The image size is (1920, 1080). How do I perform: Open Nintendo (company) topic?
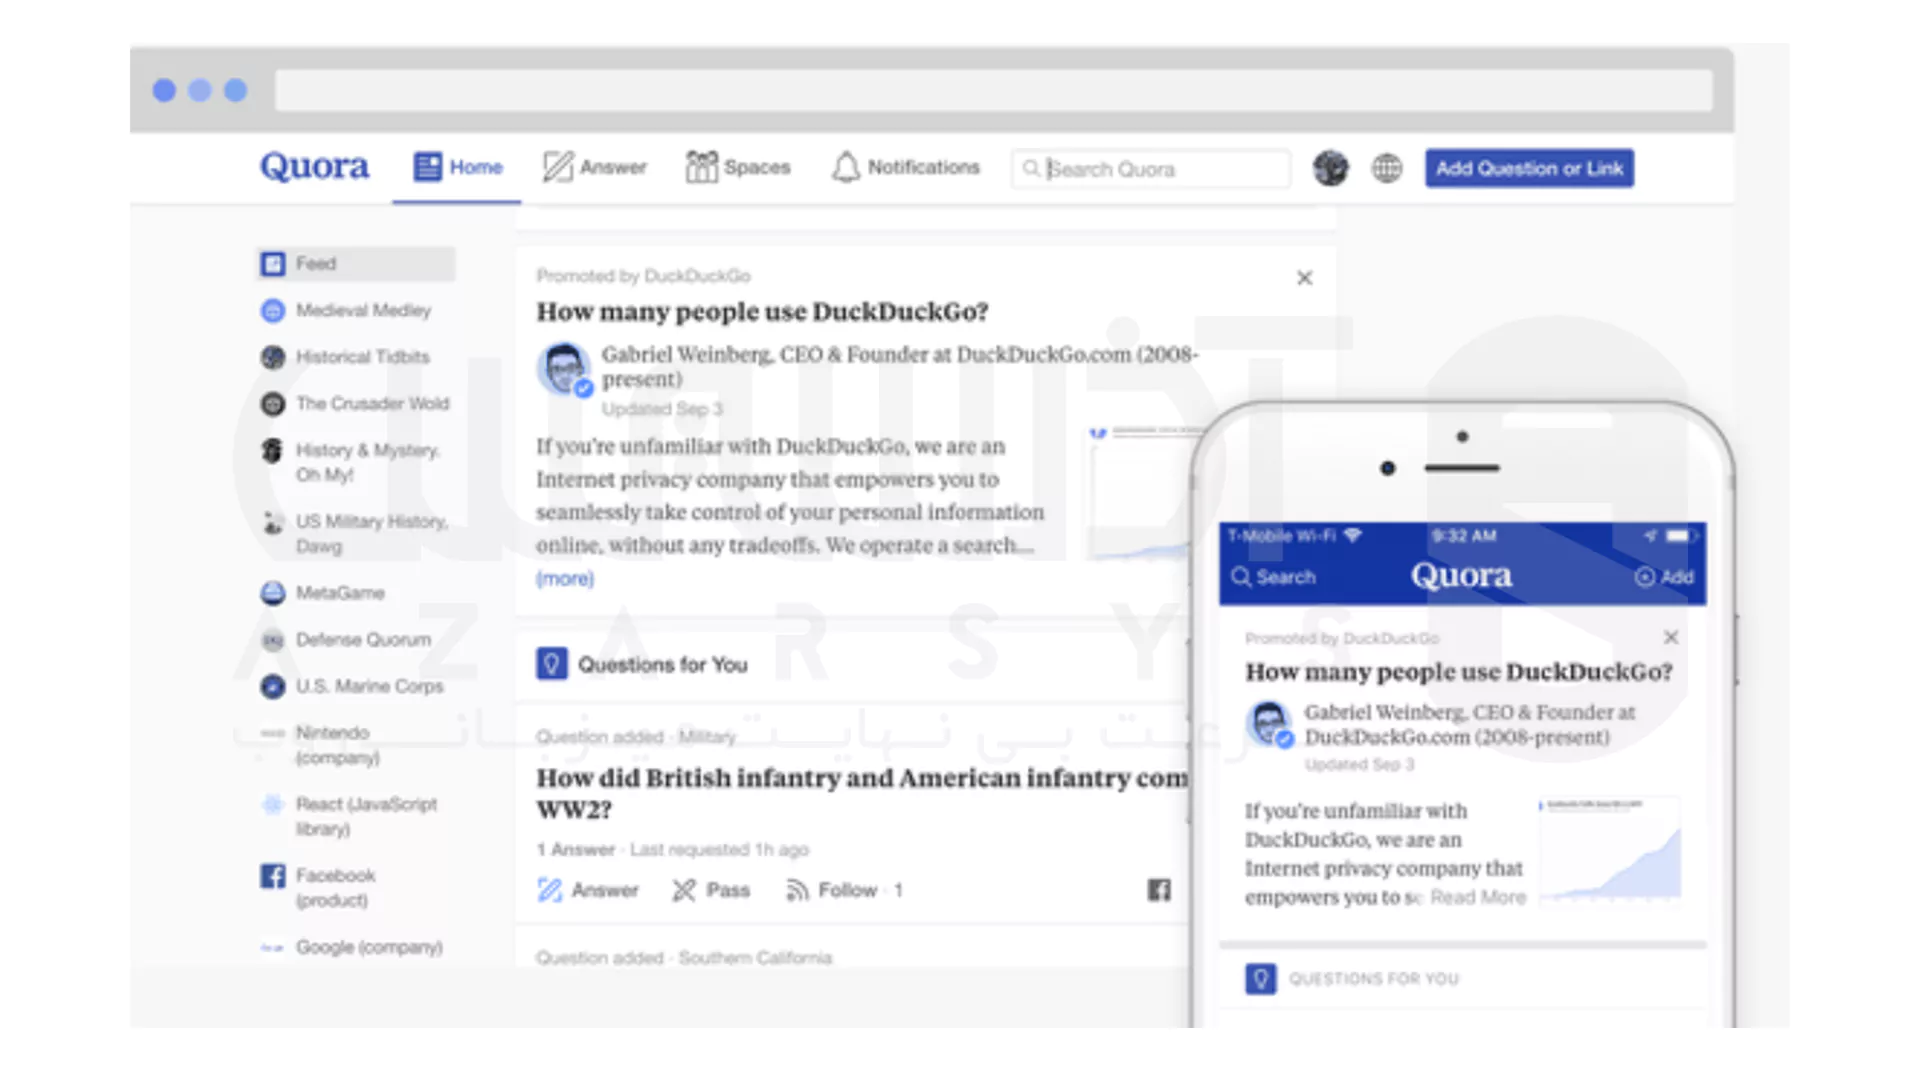[x=320, y=745]
